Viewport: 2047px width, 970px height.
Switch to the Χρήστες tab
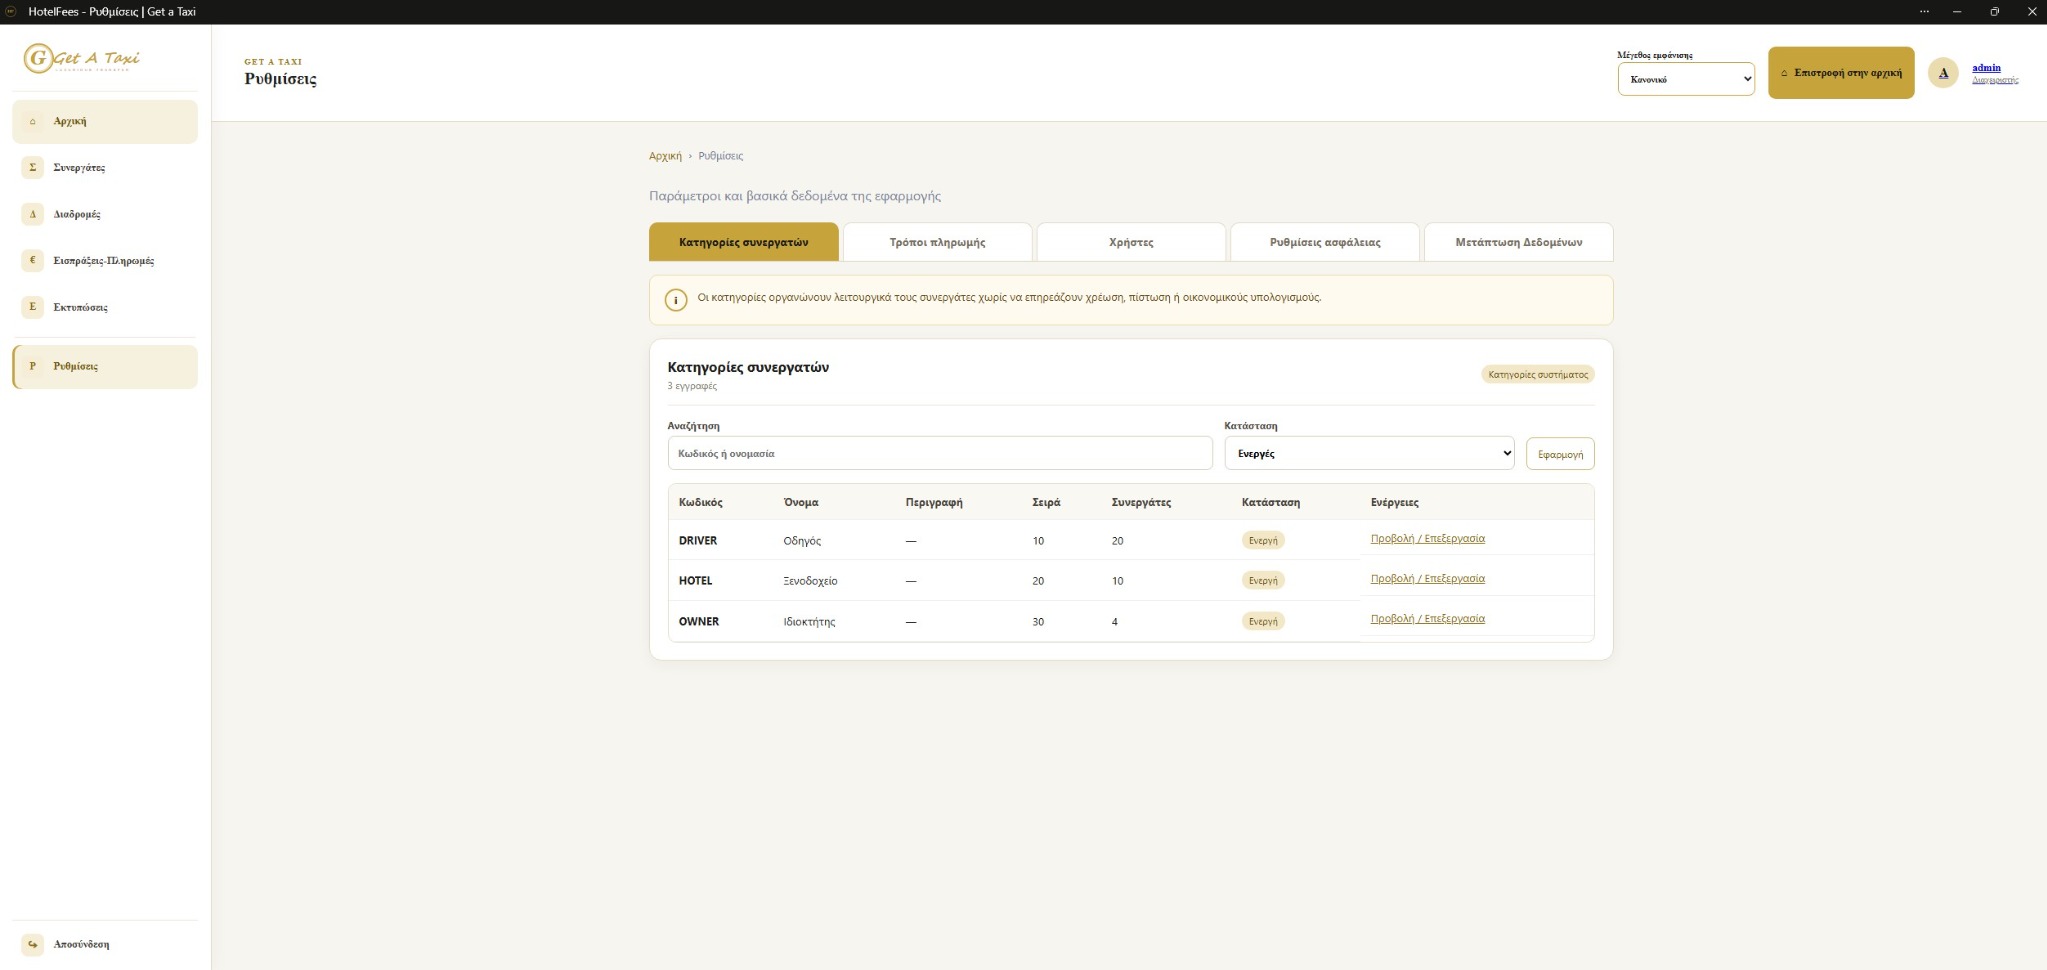tap(1131, 242)
